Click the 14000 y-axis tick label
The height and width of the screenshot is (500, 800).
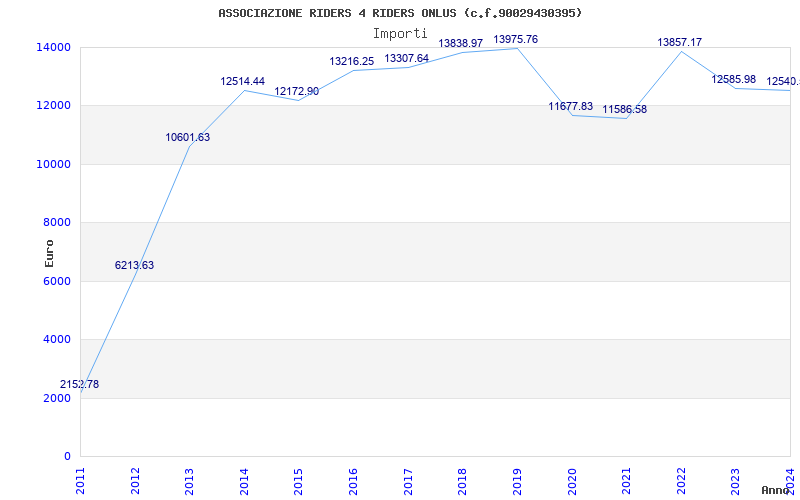point(53,47)
